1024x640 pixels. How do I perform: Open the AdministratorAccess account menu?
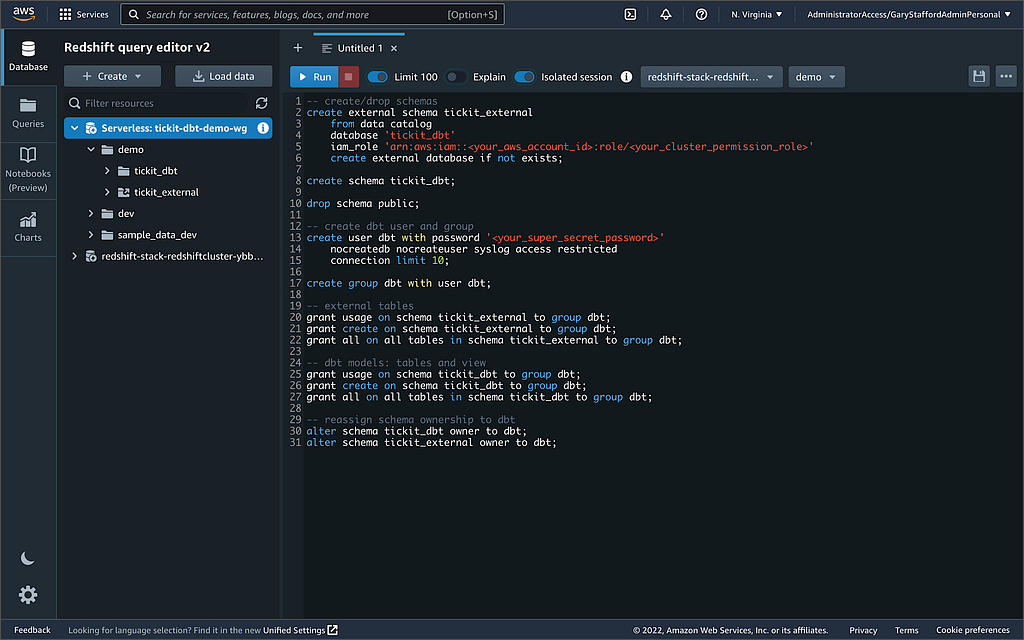[x=908, y=14]
